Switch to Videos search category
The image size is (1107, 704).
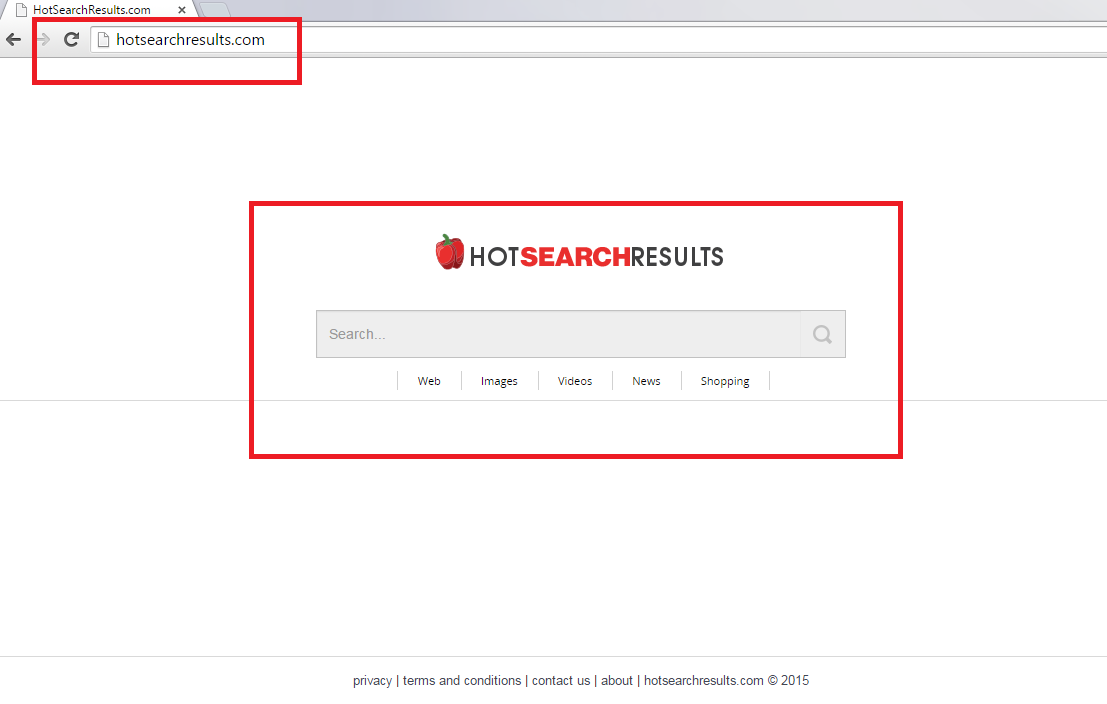click(x=575, y=381)
